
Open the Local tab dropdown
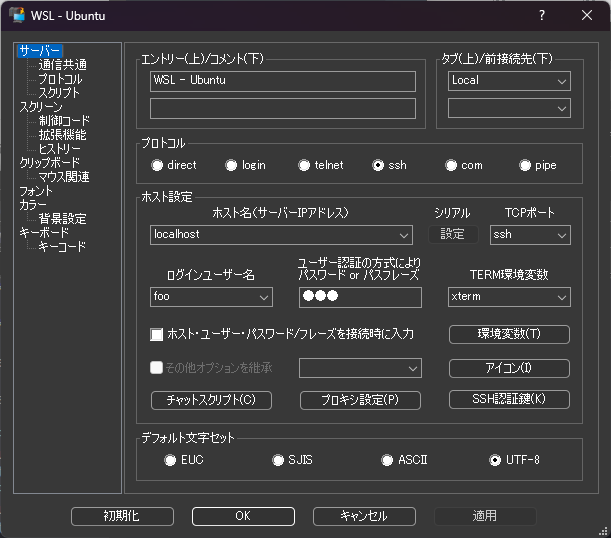coord(509,81)
